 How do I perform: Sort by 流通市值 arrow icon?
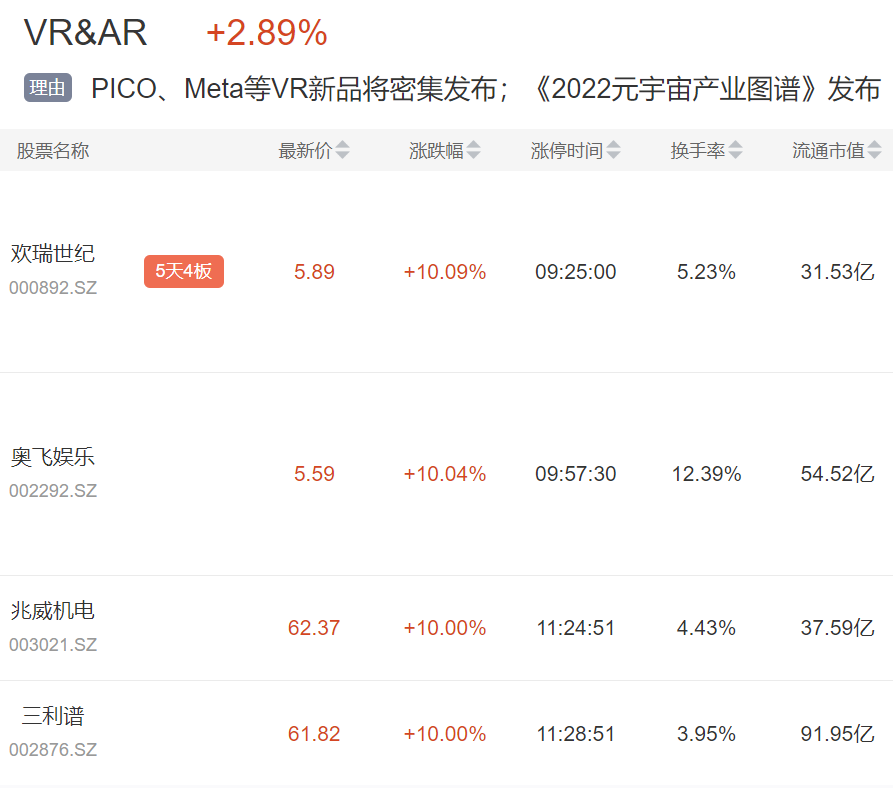tap(874, 151)
